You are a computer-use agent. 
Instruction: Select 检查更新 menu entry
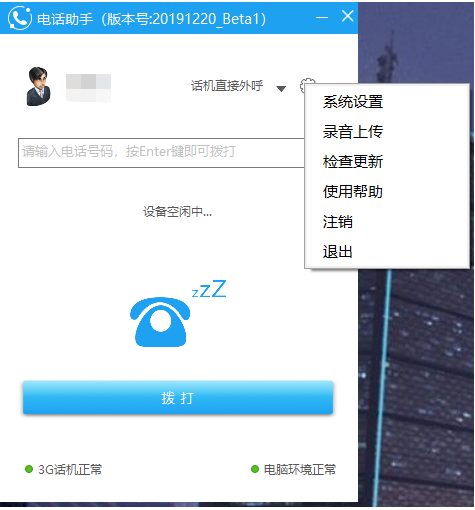353,162
